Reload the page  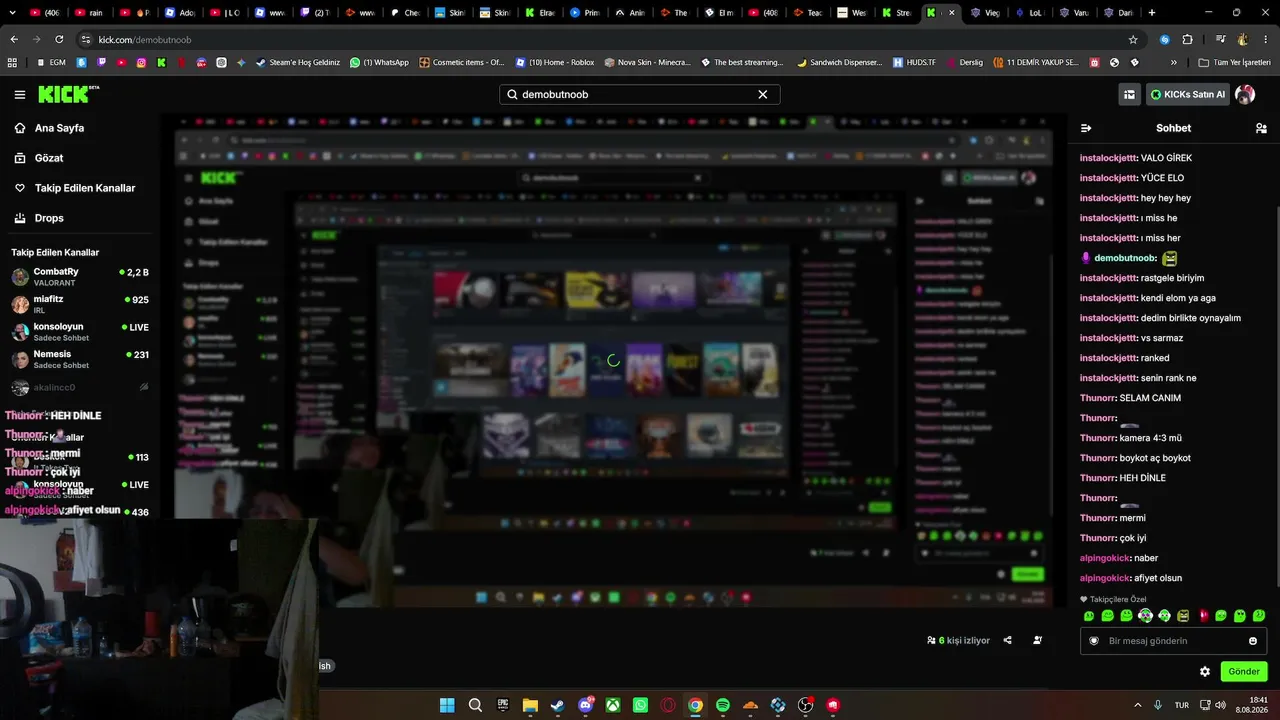coord(59,39)
